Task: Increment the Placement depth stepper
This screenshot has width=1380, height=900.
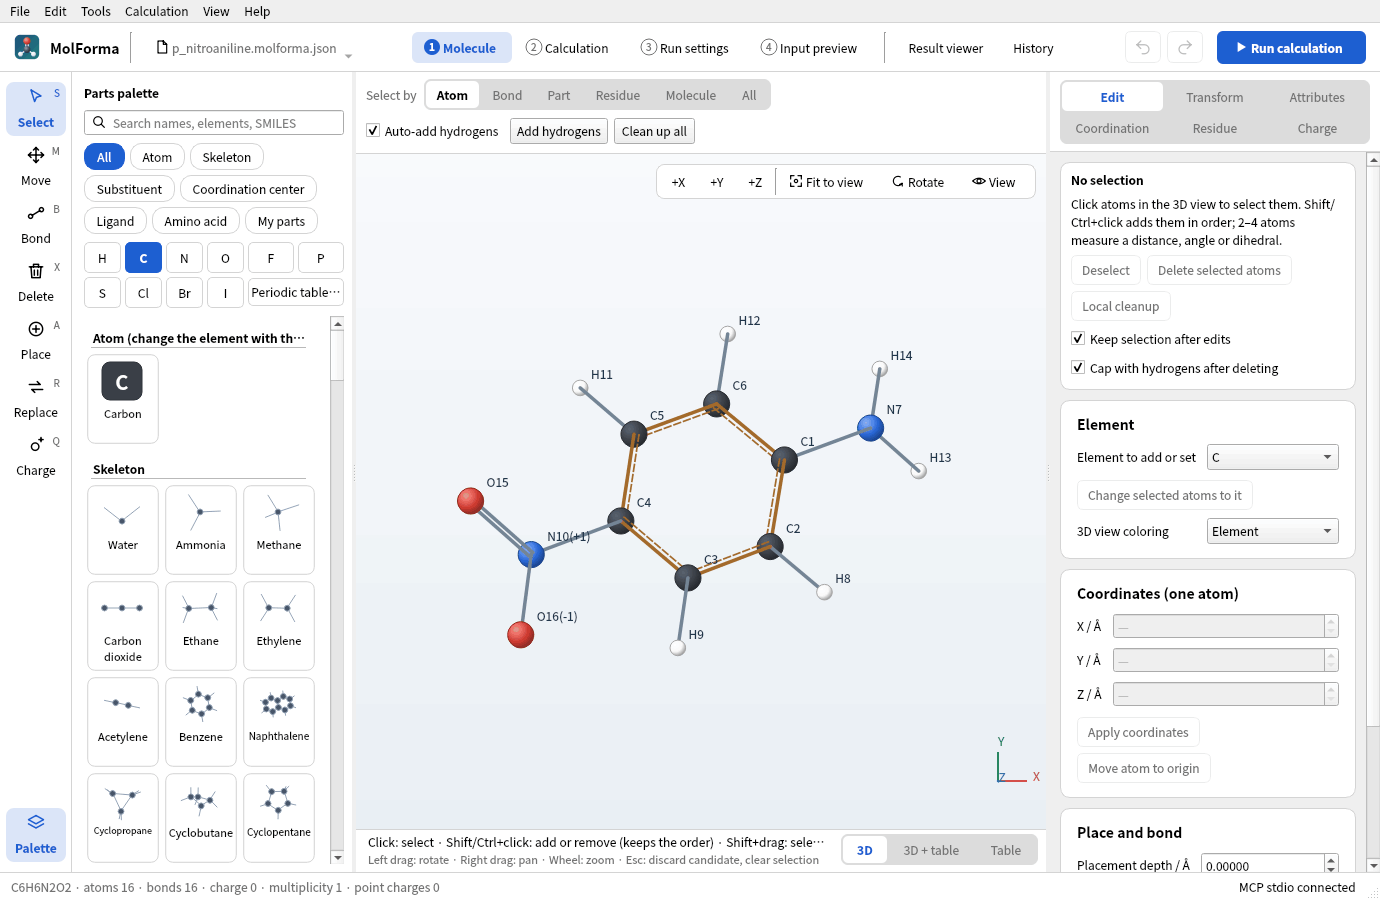Action: pyautogui.click(x=1331, y=860)
